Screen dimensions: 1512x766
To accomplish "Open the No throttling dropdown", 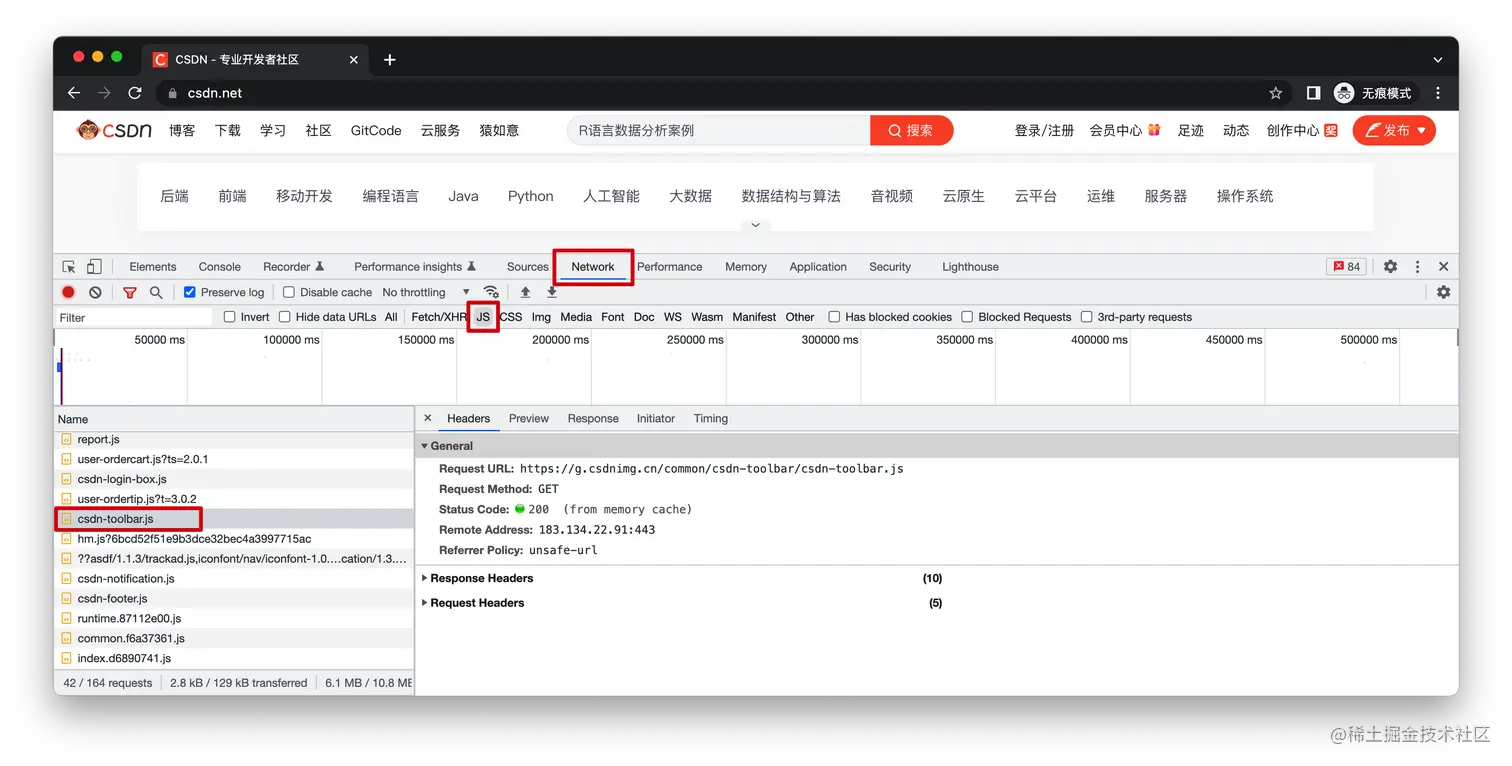I will (x=426, y=292).
